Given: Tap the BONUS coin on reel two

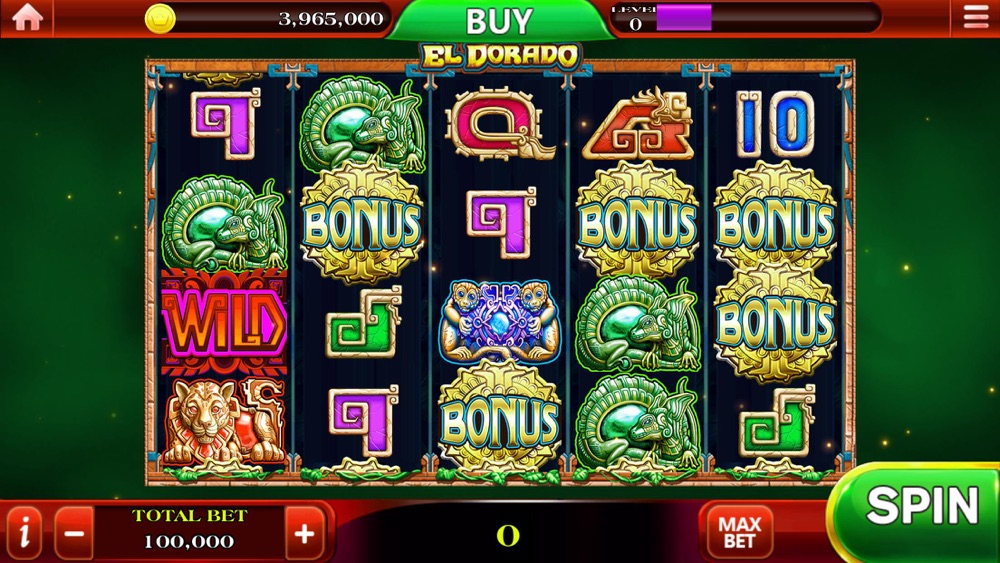Looking at the screenshot, I should click(362, 223).
